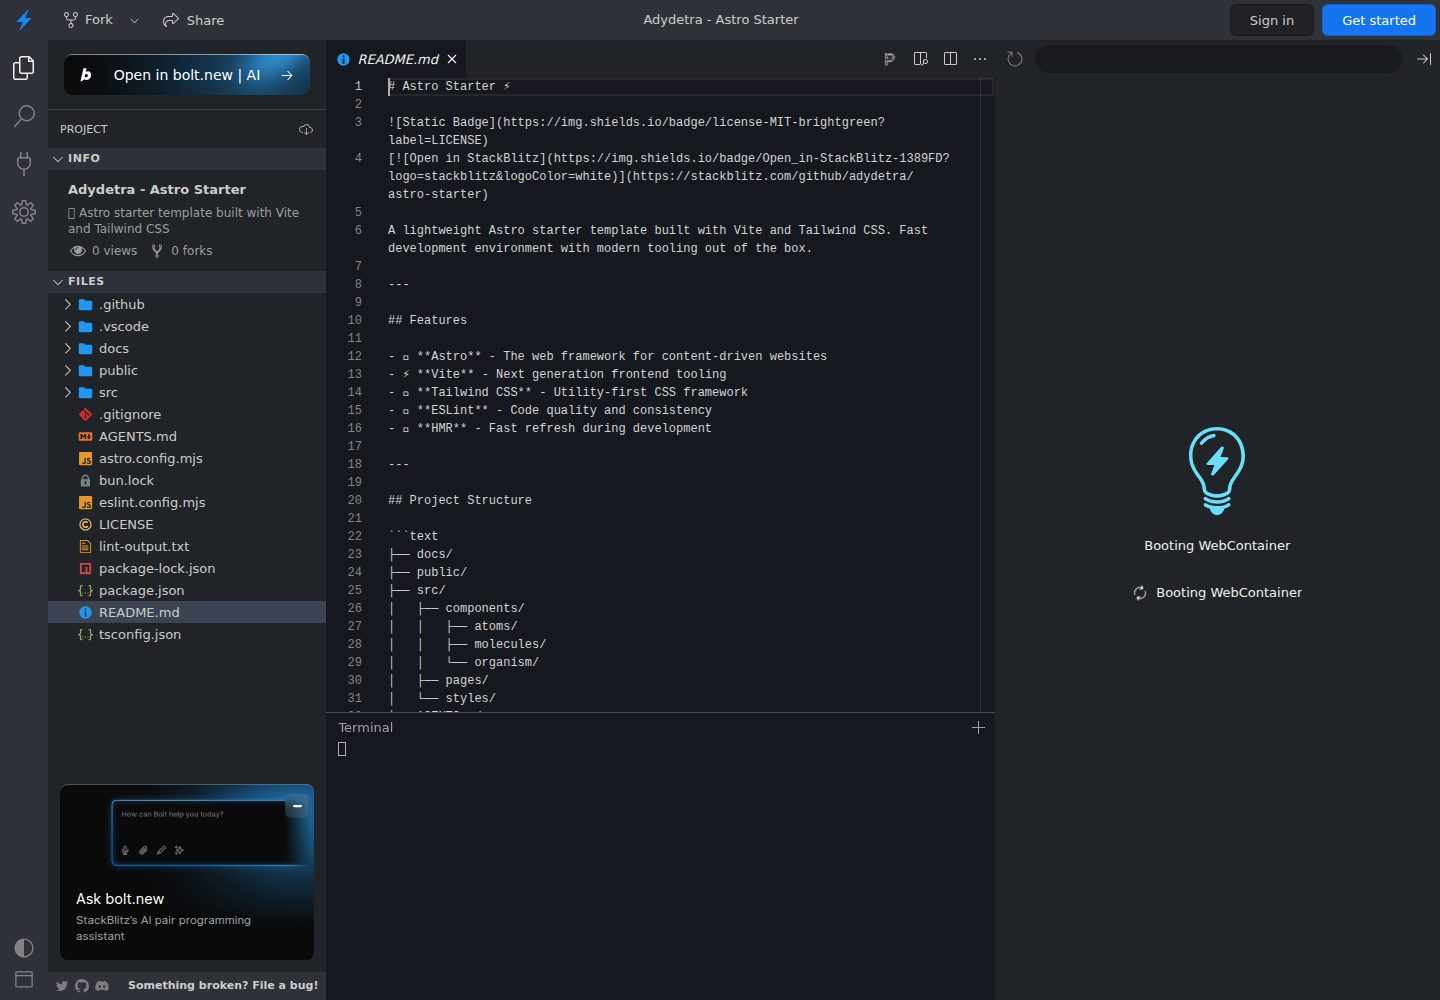Format the document with the Prettier icon
1440x1000 pixels.
(889, 59)
